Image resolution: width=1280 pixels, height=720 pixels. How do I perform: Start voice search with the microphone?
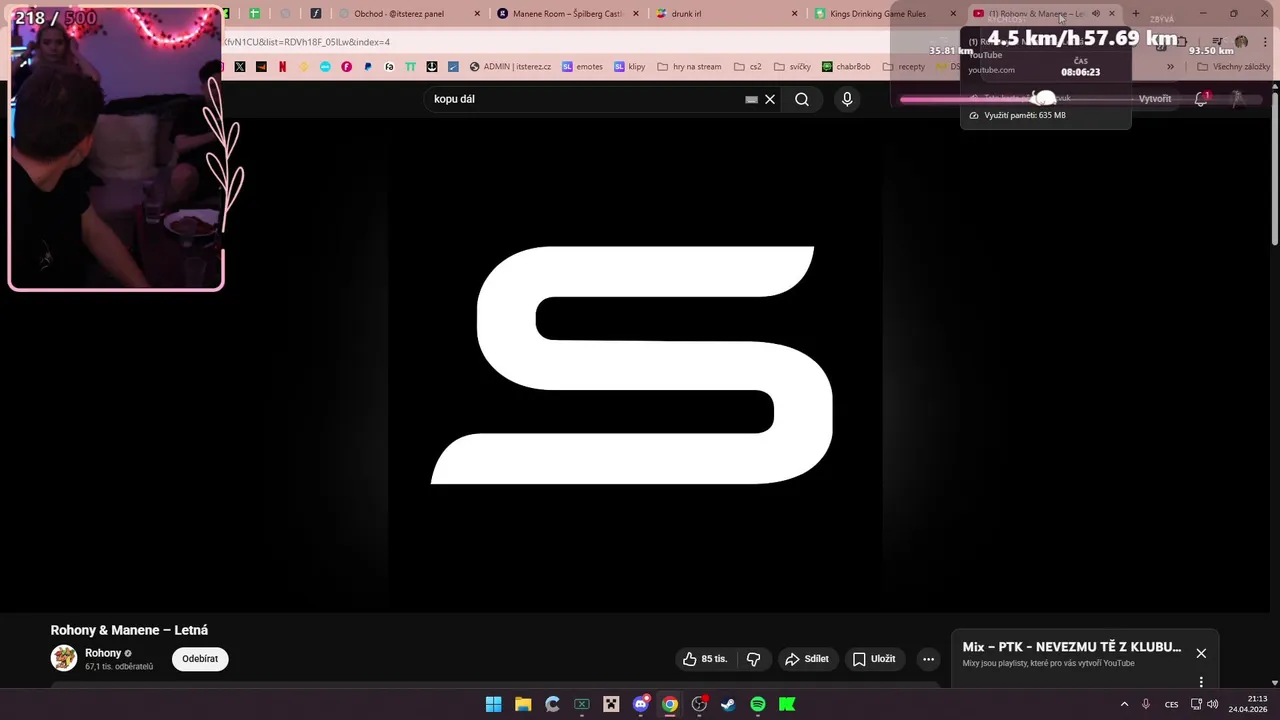[x=847, y=99]
